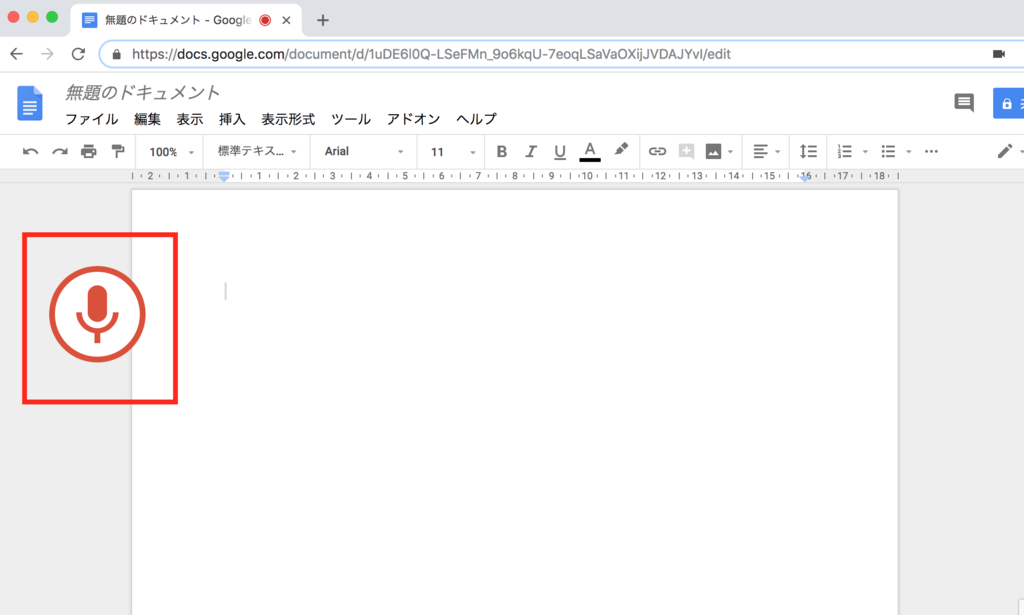This screenshot has height=615, width=1024.
Task: Toggle italic formatting
Action: (x=530, y=151)
